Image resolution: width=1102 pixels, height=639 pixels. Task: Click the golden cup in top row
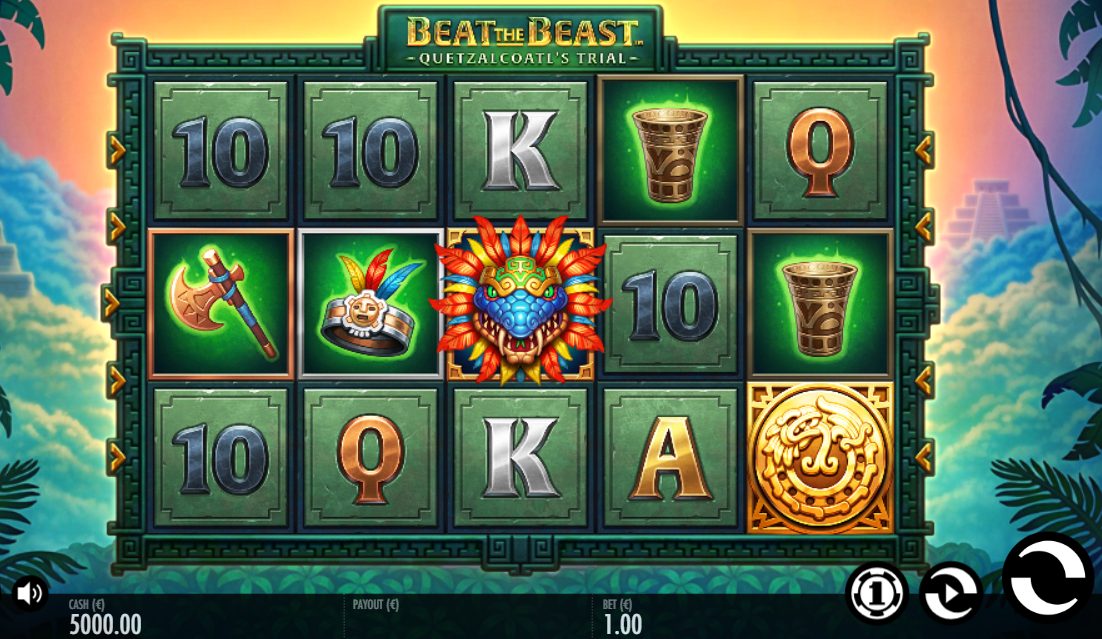pos(670,150)
